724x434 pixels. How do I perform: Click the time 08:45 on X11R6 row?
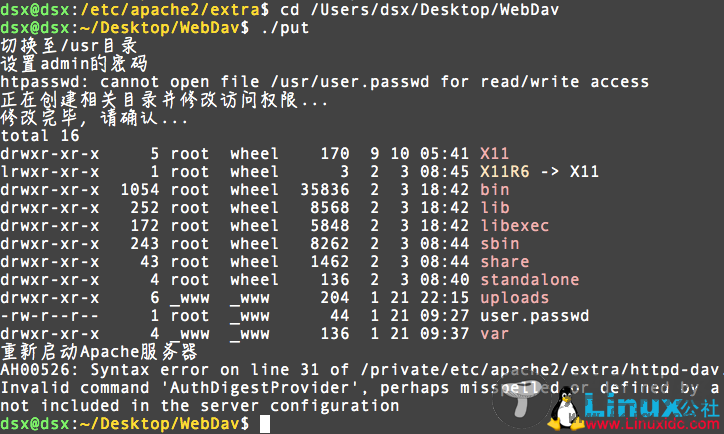(x=444, y=171)
